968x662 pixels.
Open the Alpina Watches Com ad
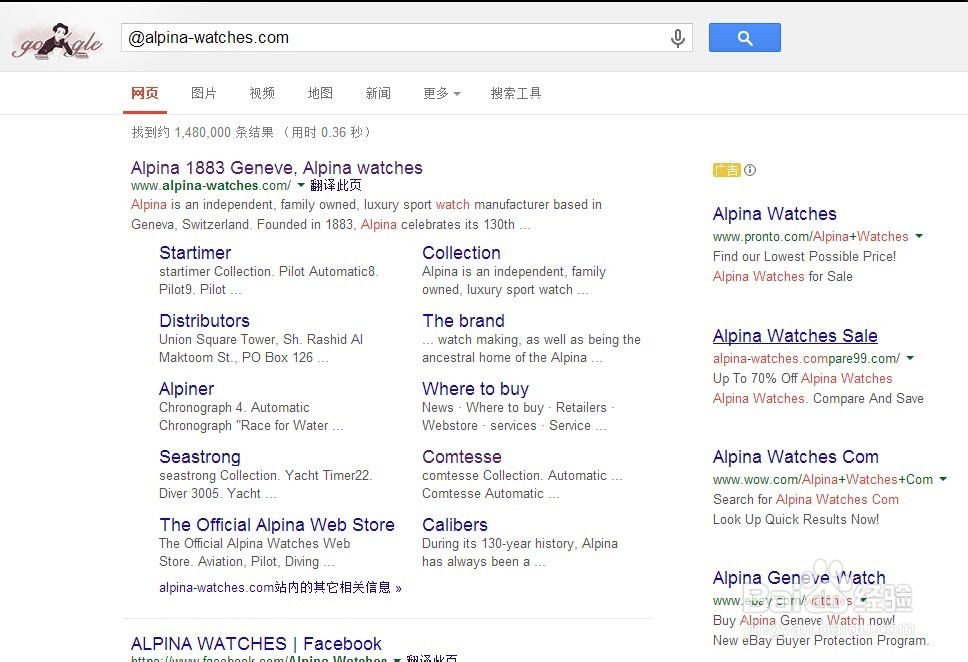[x=796, y=456]
